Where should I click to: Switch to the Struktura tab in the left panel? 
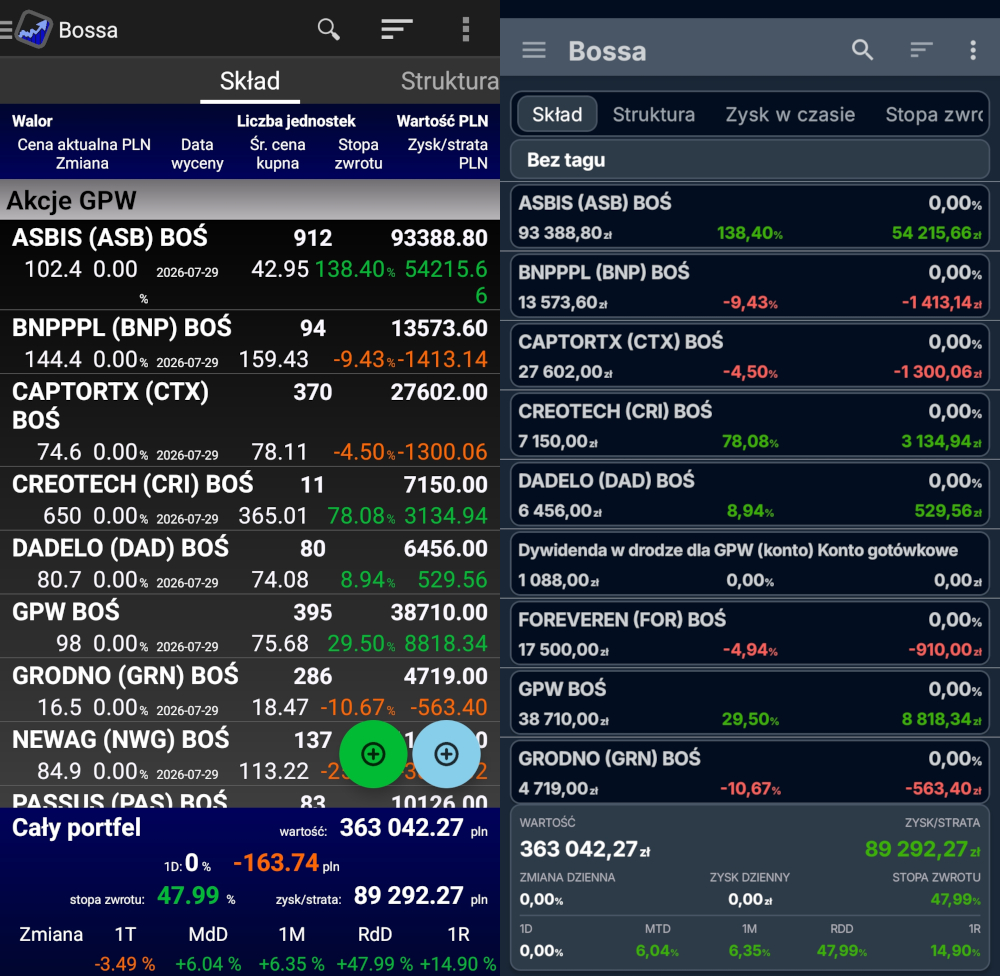tap(450, 81)
